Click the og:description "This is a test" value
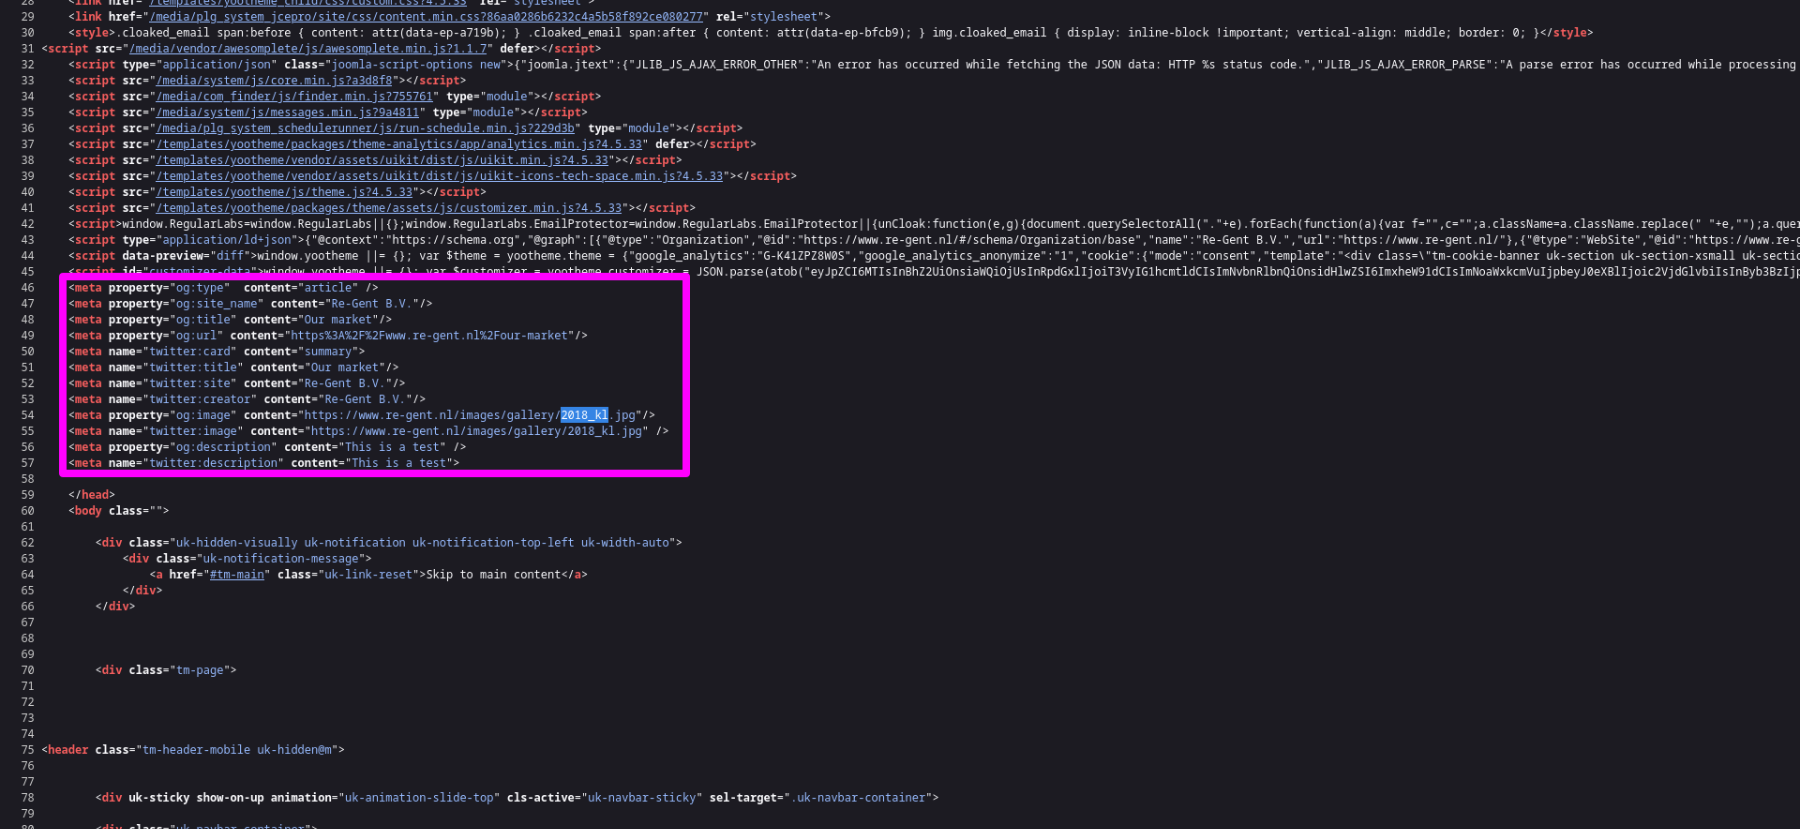 tap(392, 447)
